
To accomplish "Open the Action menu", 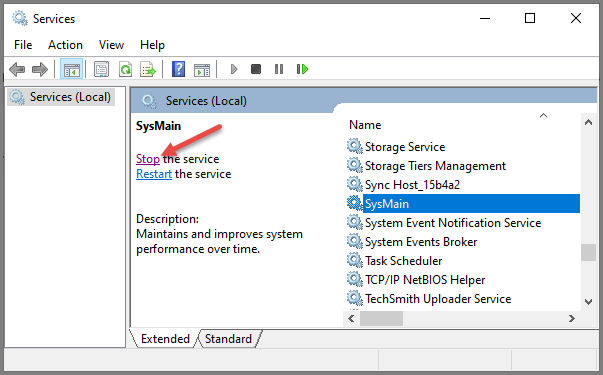I will (65, 45).
